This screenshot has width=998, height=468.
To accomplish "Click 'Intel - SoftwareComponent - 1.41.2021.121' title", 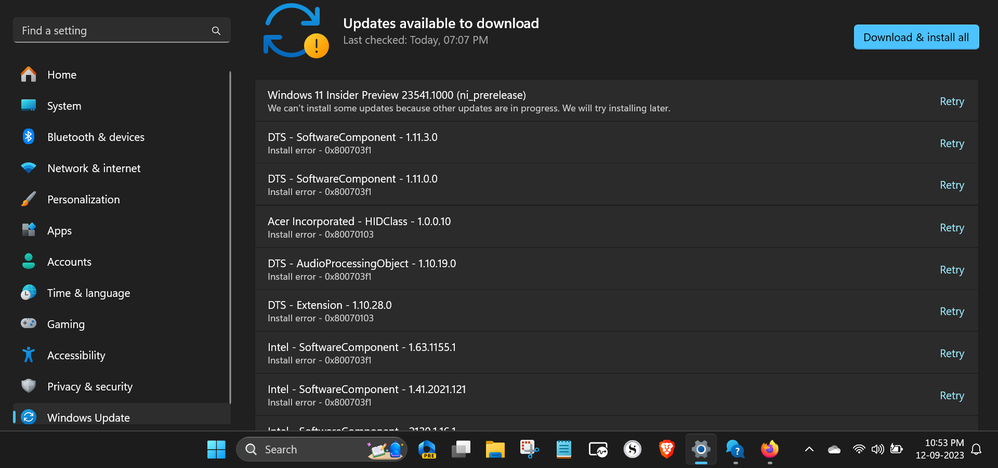I will coord(367,389).
